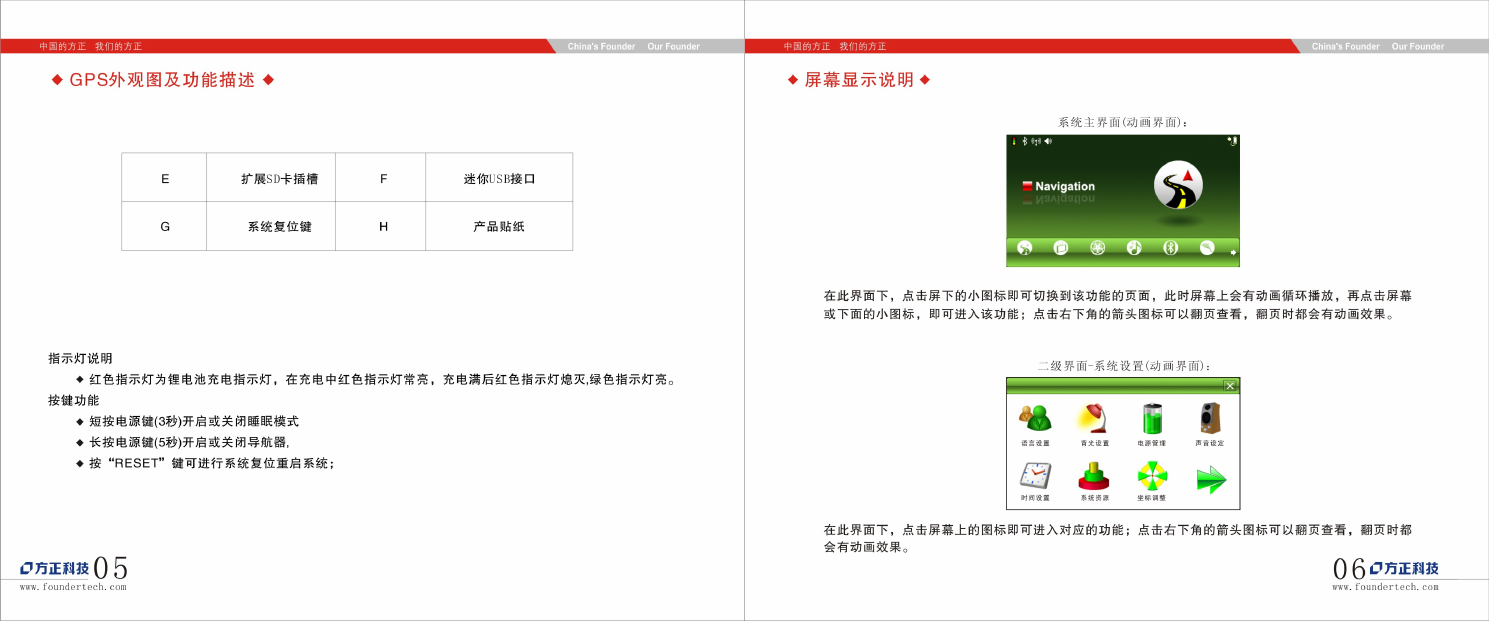
Task: Click the small page-turn arrow in main bar
Action: tap(1233, 252)
